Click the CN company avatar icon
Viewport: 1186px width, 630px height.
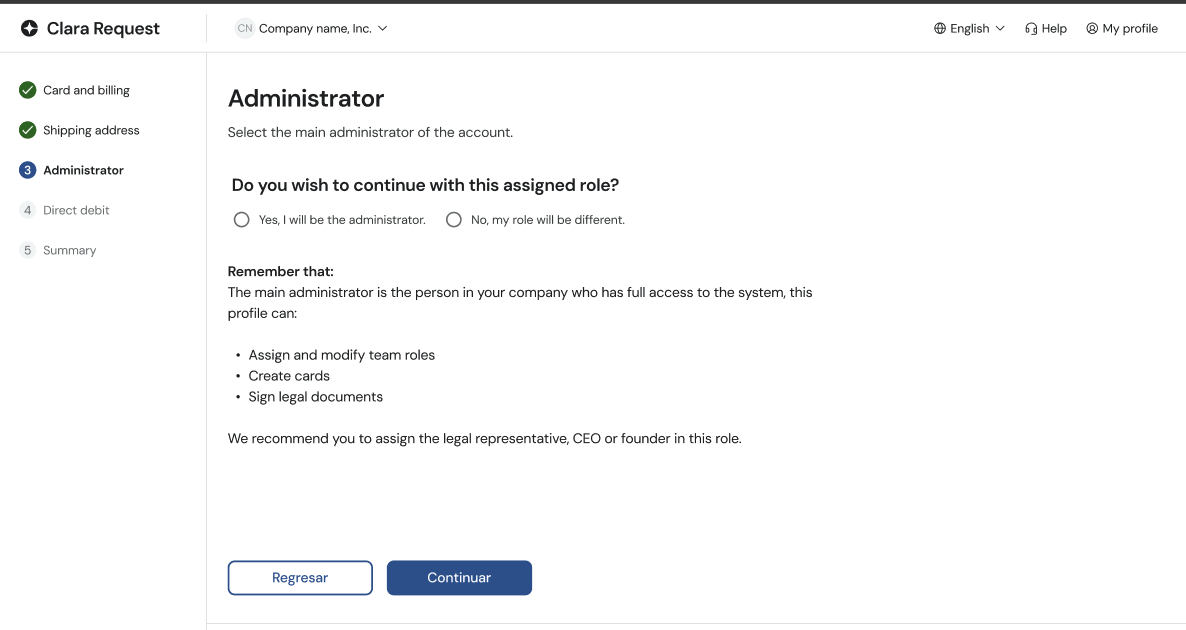point(244,29)
